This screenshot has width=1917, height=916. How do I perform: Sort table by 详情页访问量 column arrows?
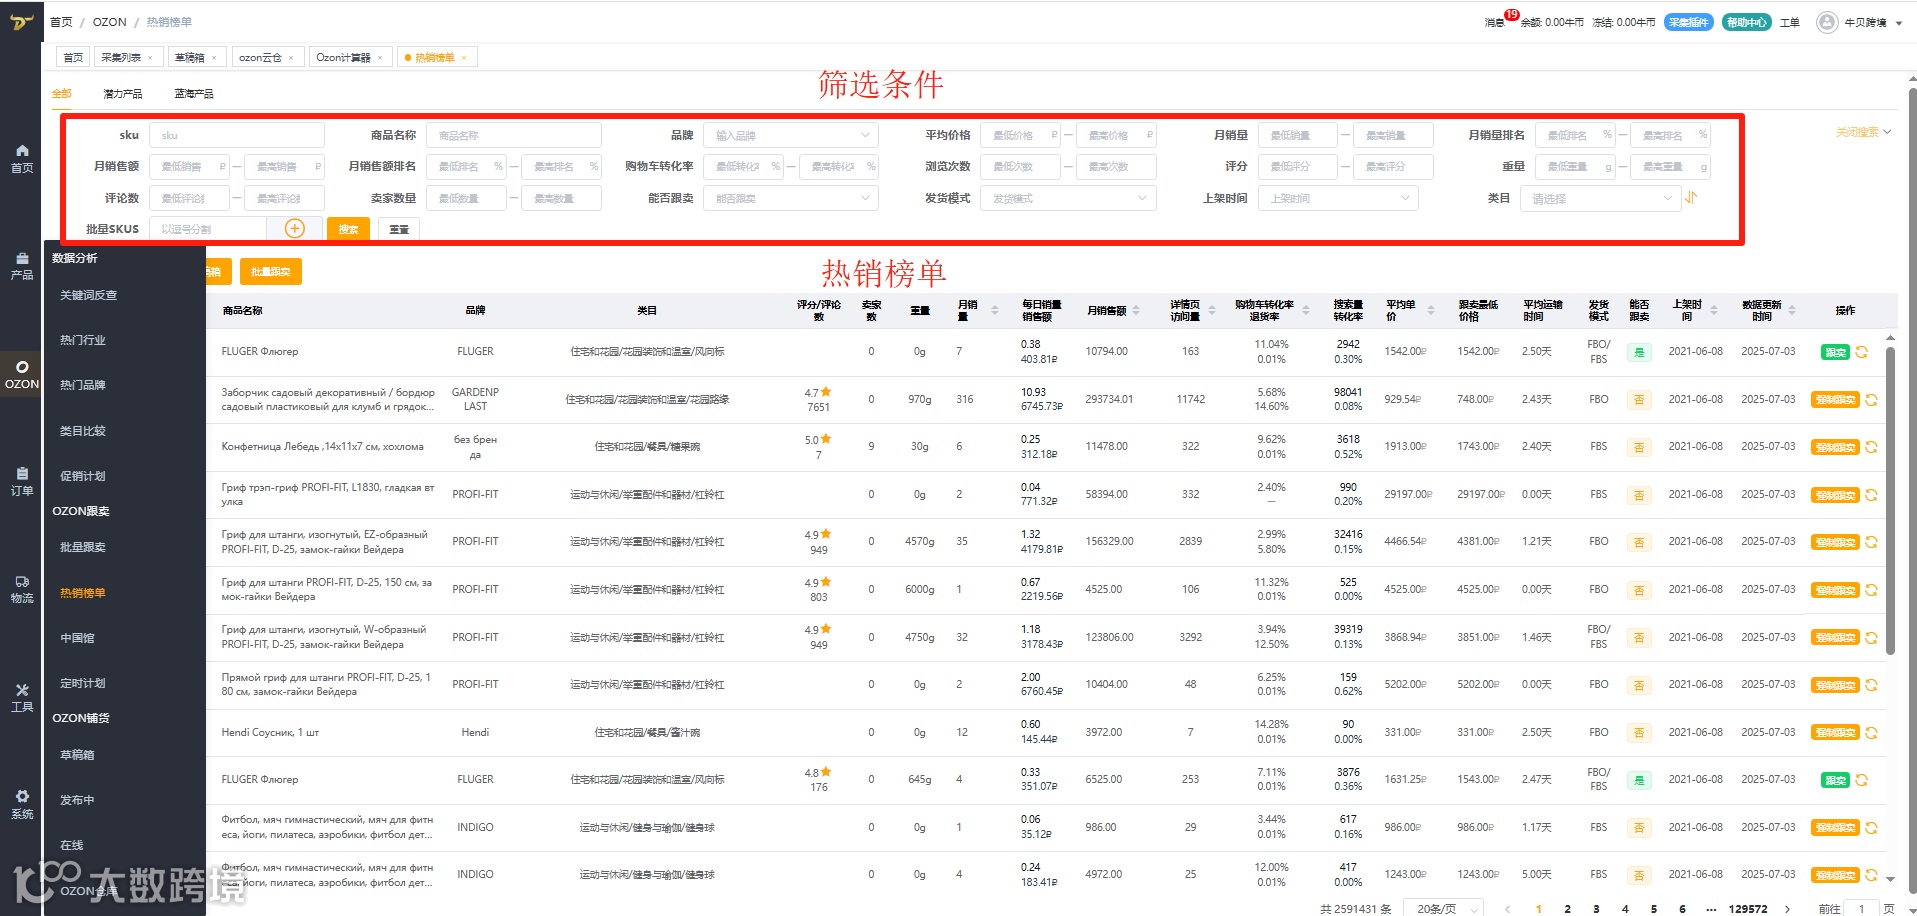[1212, 311]
